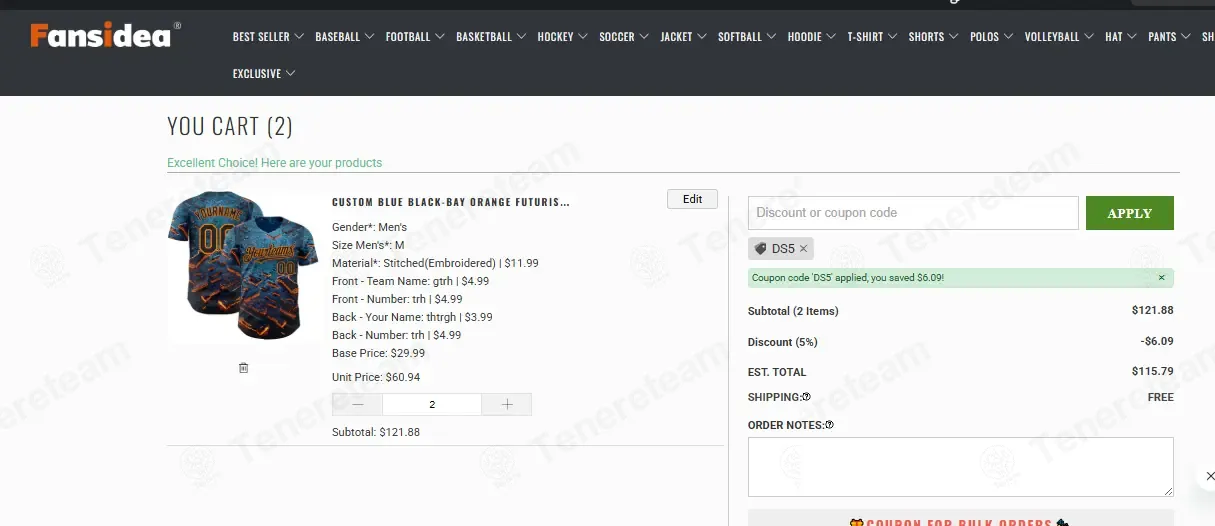
Task: Expand the Hoodie menu
Action: point(811,37)
